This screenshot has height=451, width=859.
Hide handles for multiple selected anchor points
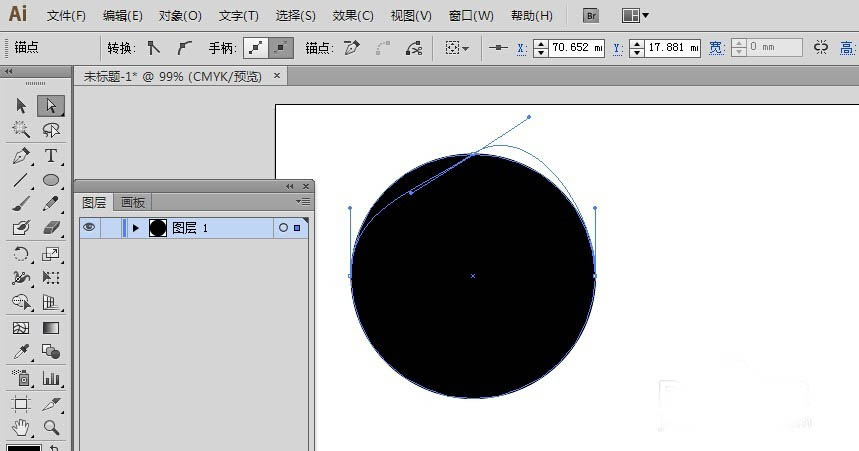tap(281, 48)
